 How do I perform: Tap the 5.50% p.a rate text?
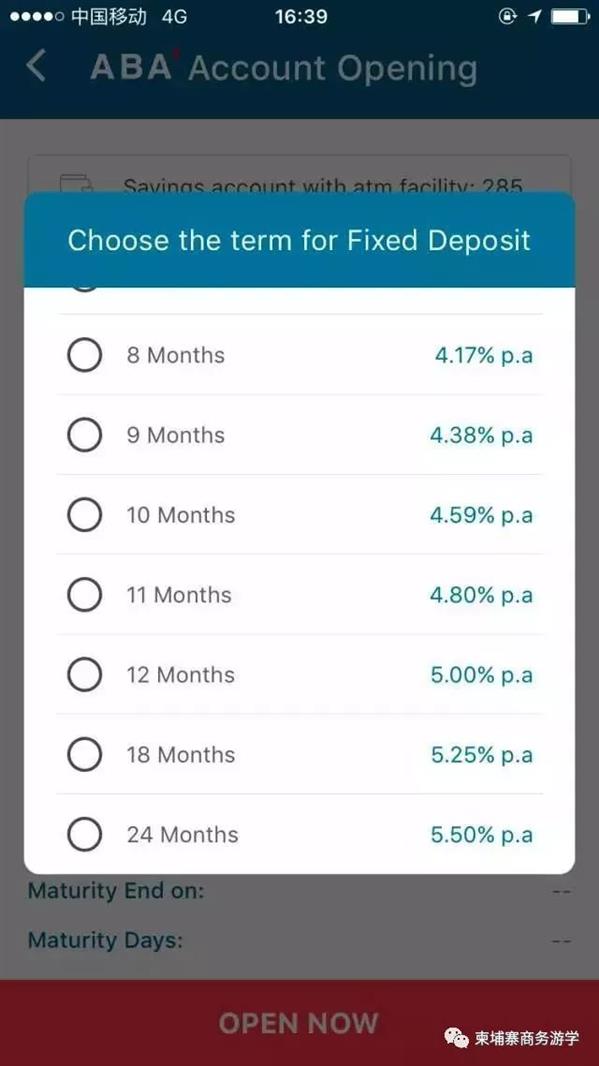pos(481,835)
